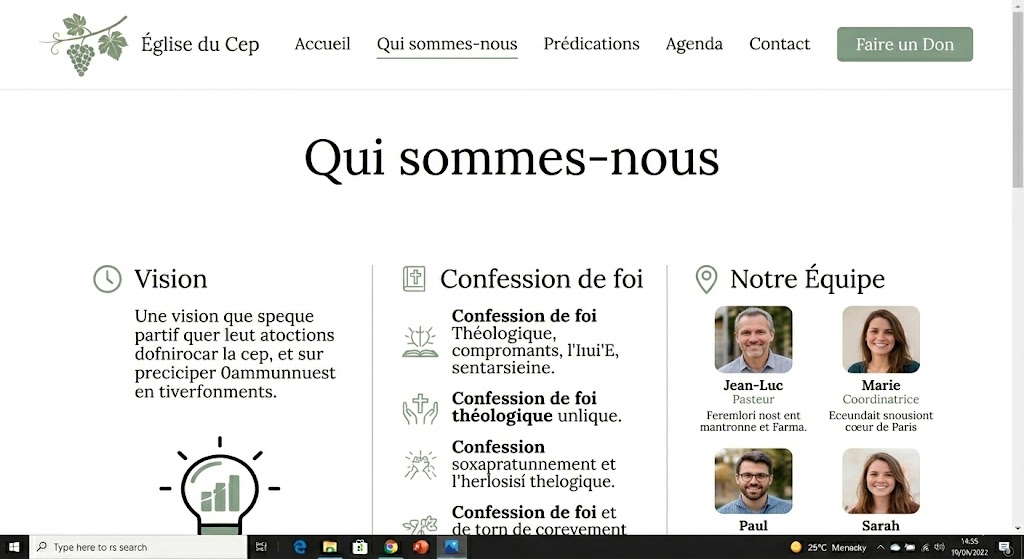Screen dimensions: 1024x559
Task: Click the Windows search box in the taskbar
Action: (138, 547)
